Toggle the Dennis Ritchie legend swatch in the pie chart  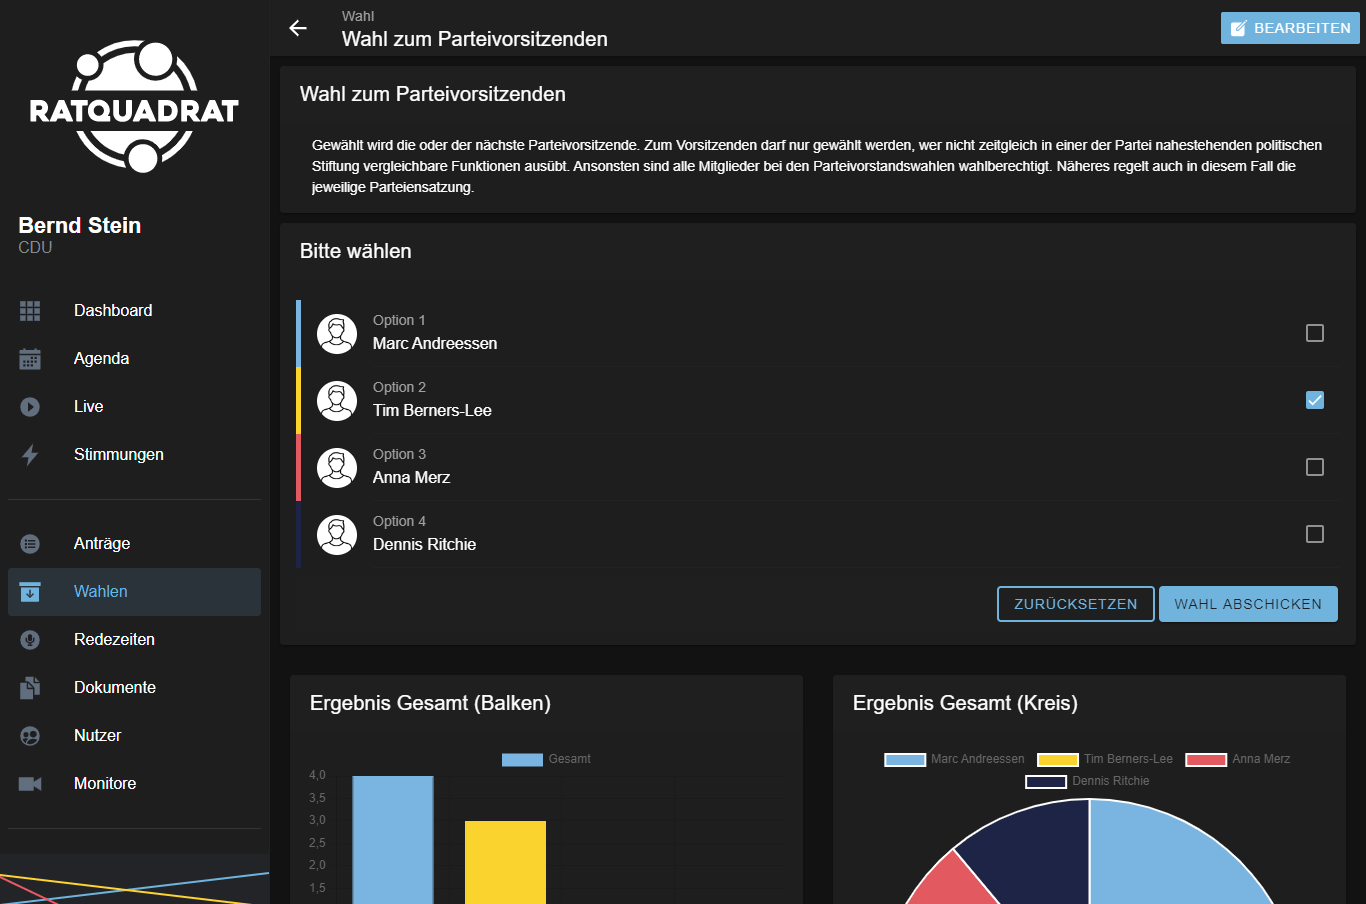(1046, 782)
